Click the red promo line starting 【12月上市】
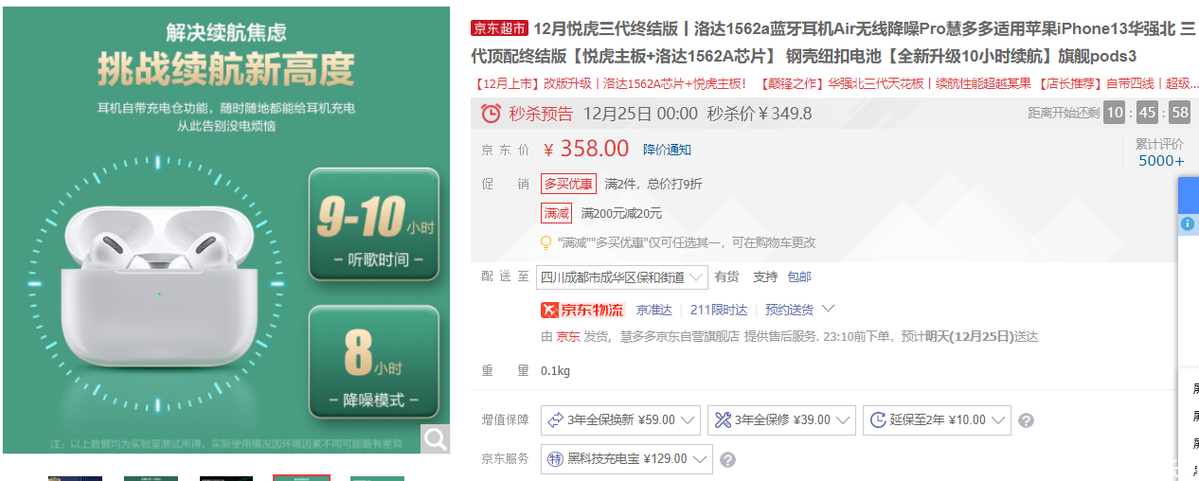1199x481 pixels. coord(835,83)
